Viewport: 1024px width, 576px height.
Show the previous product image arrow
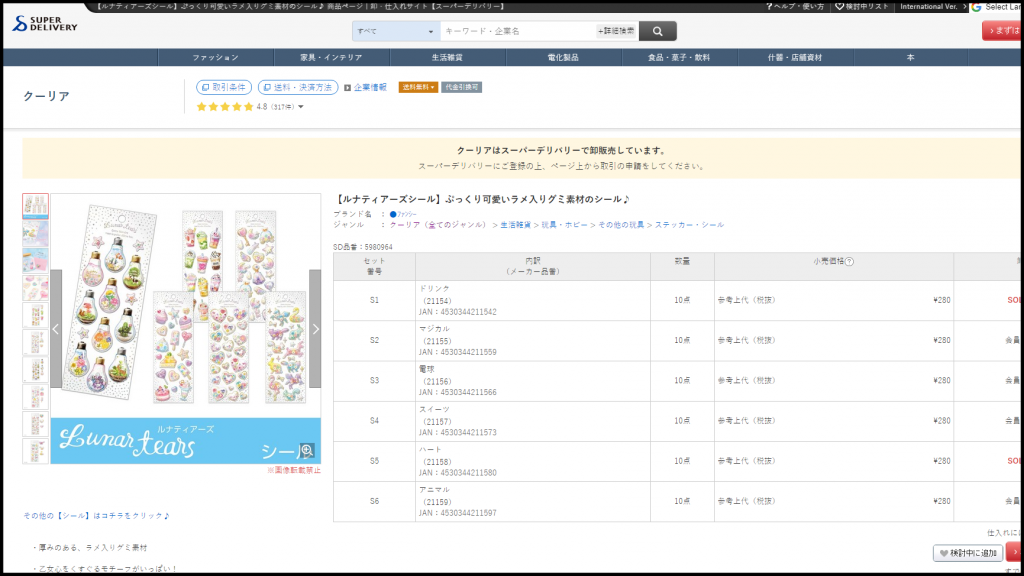click(x=56, y=329)
